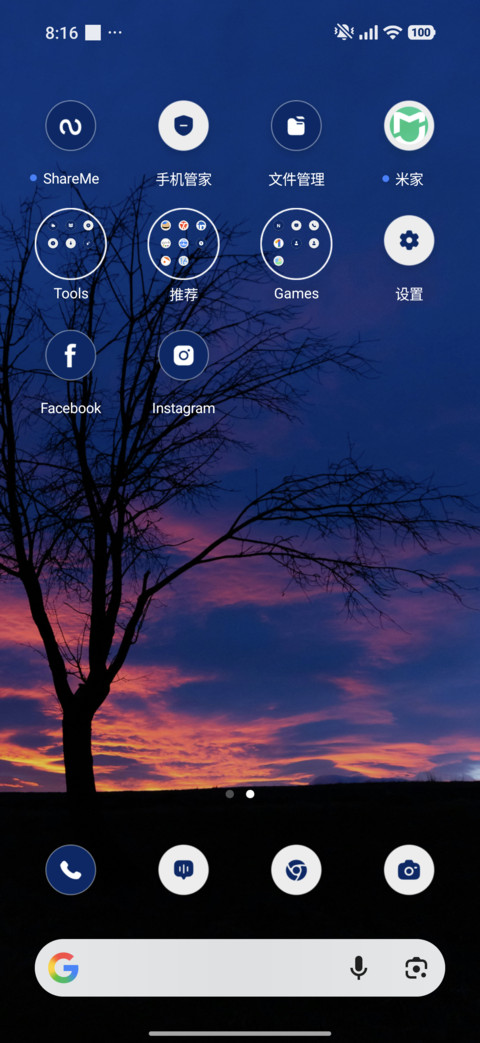Open the 文件管理 file manager
This screenshot has width=480, height=1043.
(x=297, y=125)
